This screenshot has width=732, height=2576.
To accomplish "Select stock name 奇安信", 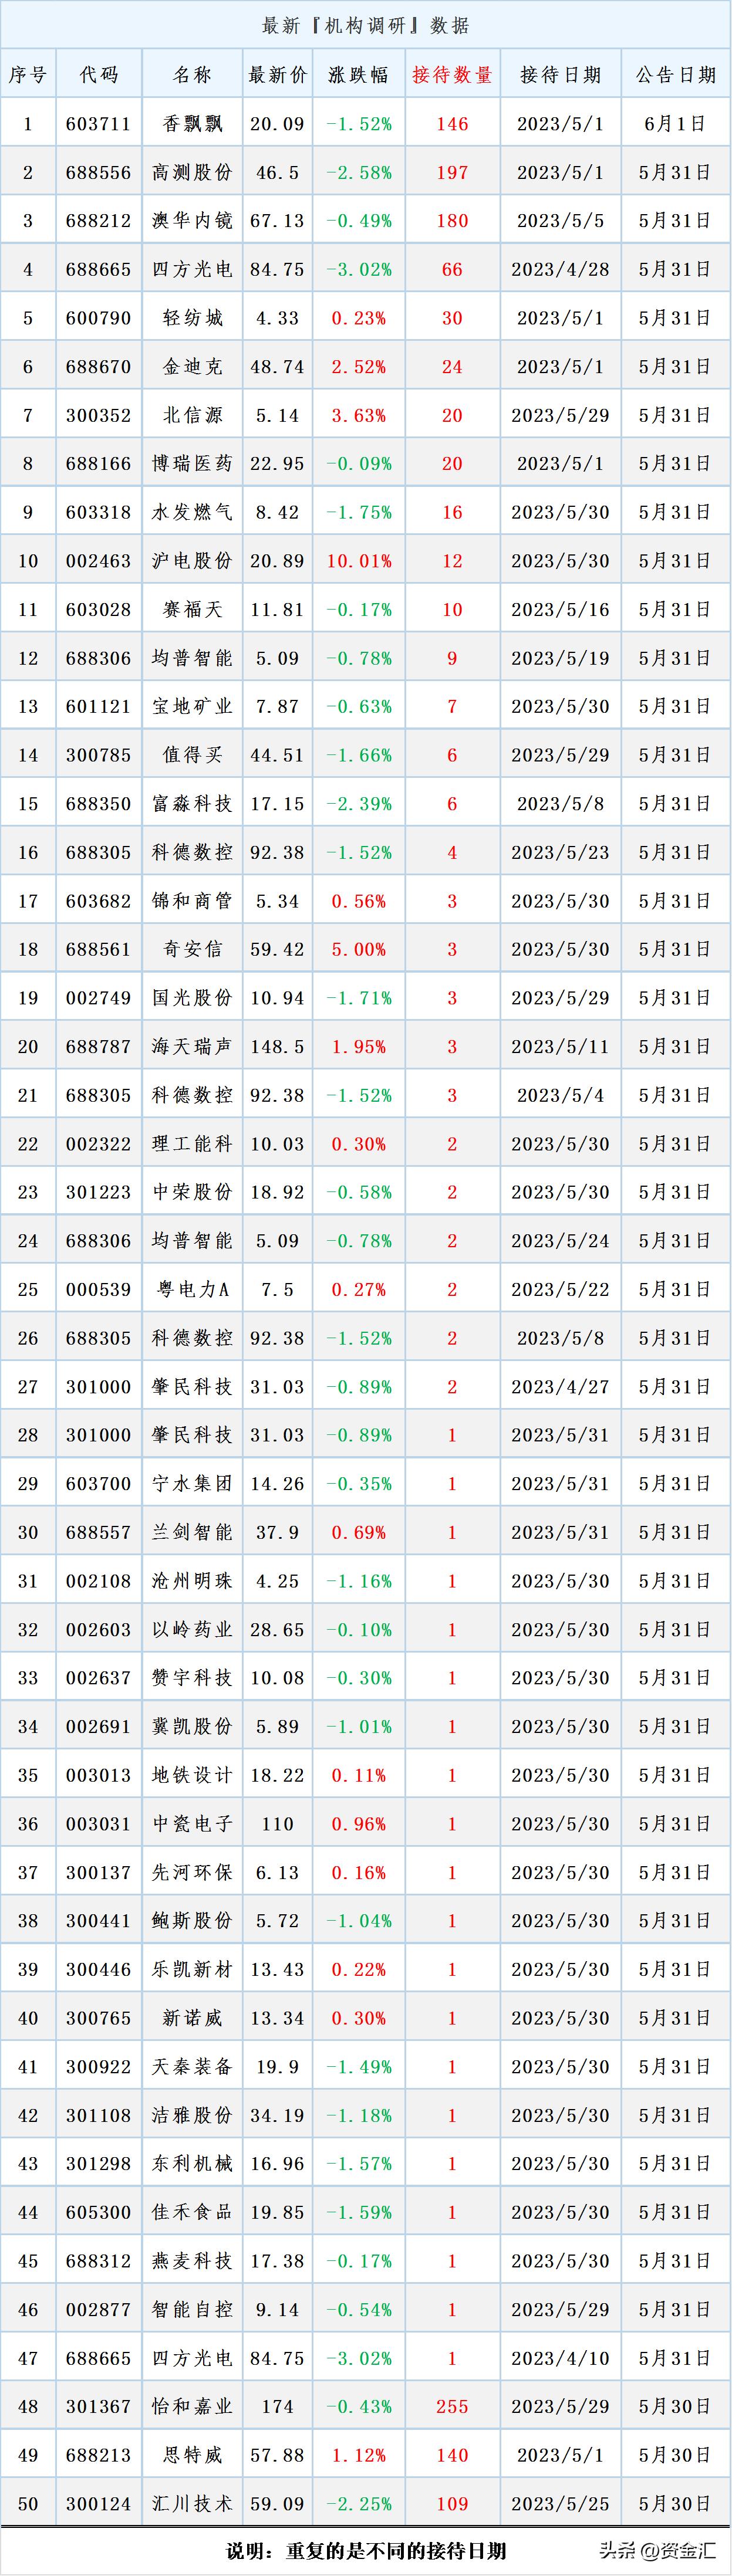I will 192,950.
